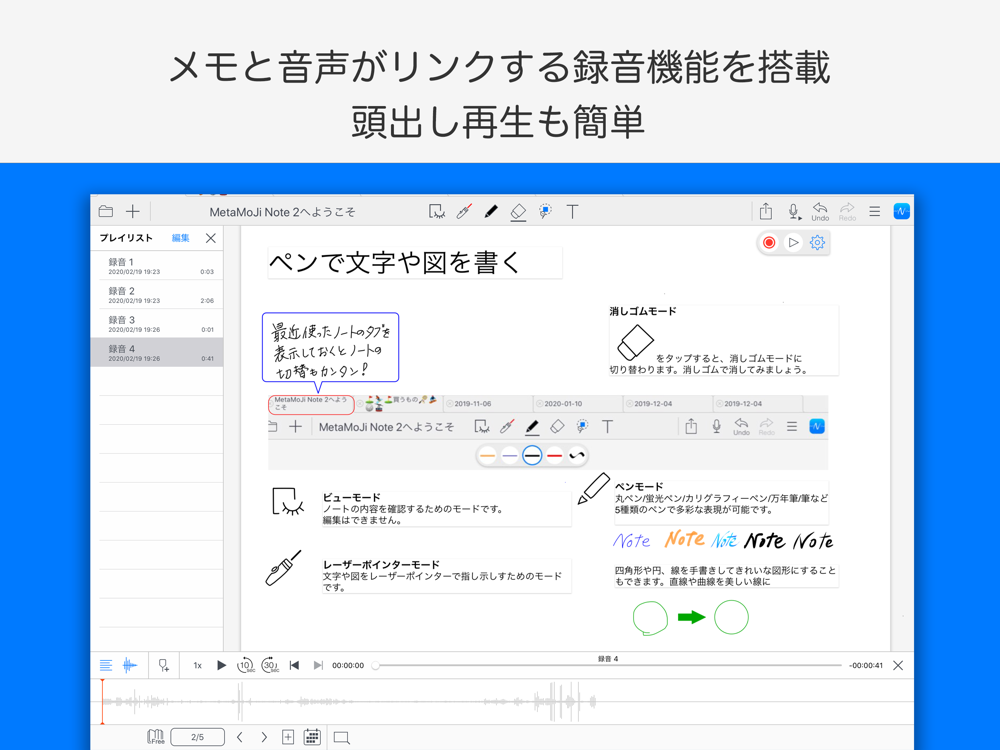Select 録音 2 in the playlist

[157, 294]
